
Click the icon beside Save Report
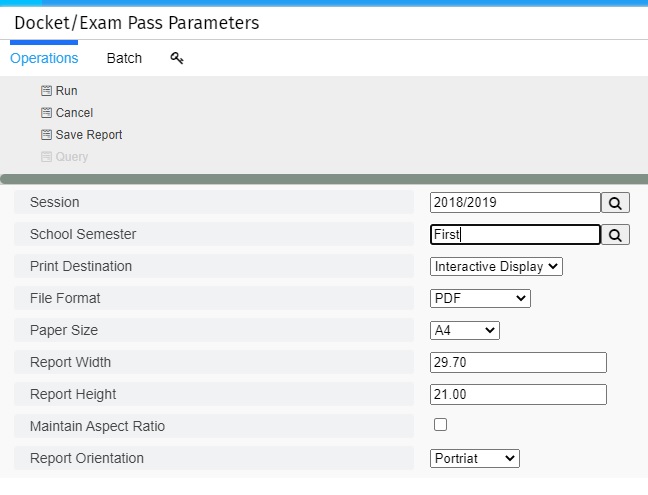click(46, 135)
